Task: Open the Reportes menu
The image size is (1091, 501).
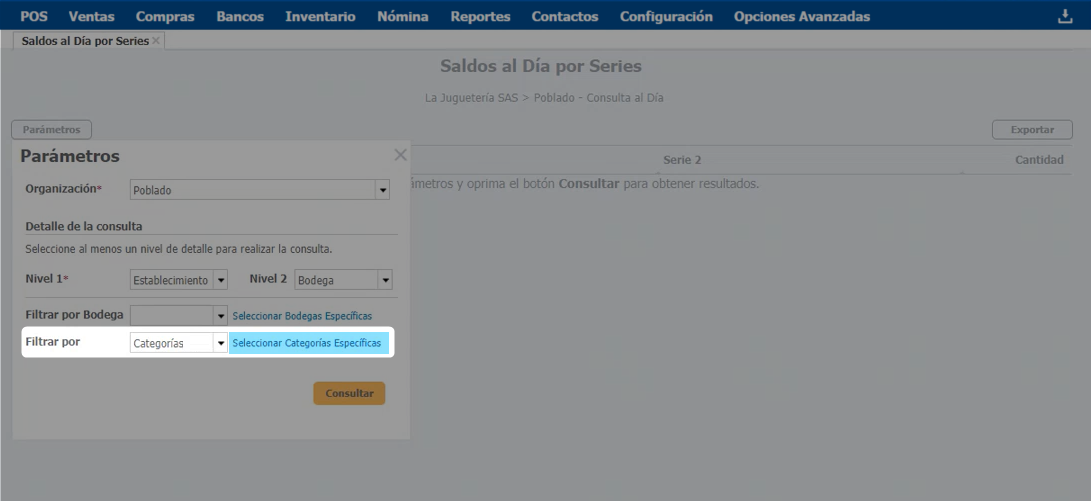Action: (480, 16)
